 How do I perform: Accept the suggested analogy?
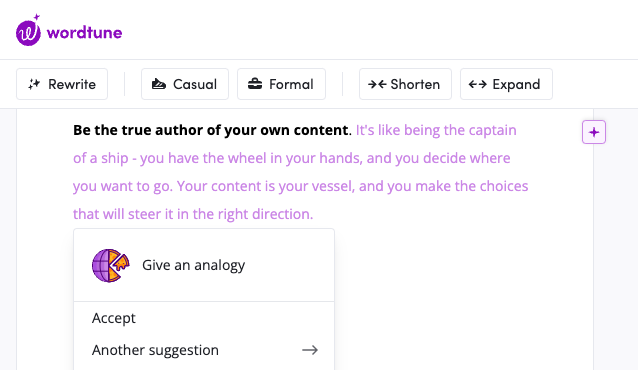[114, 318]
